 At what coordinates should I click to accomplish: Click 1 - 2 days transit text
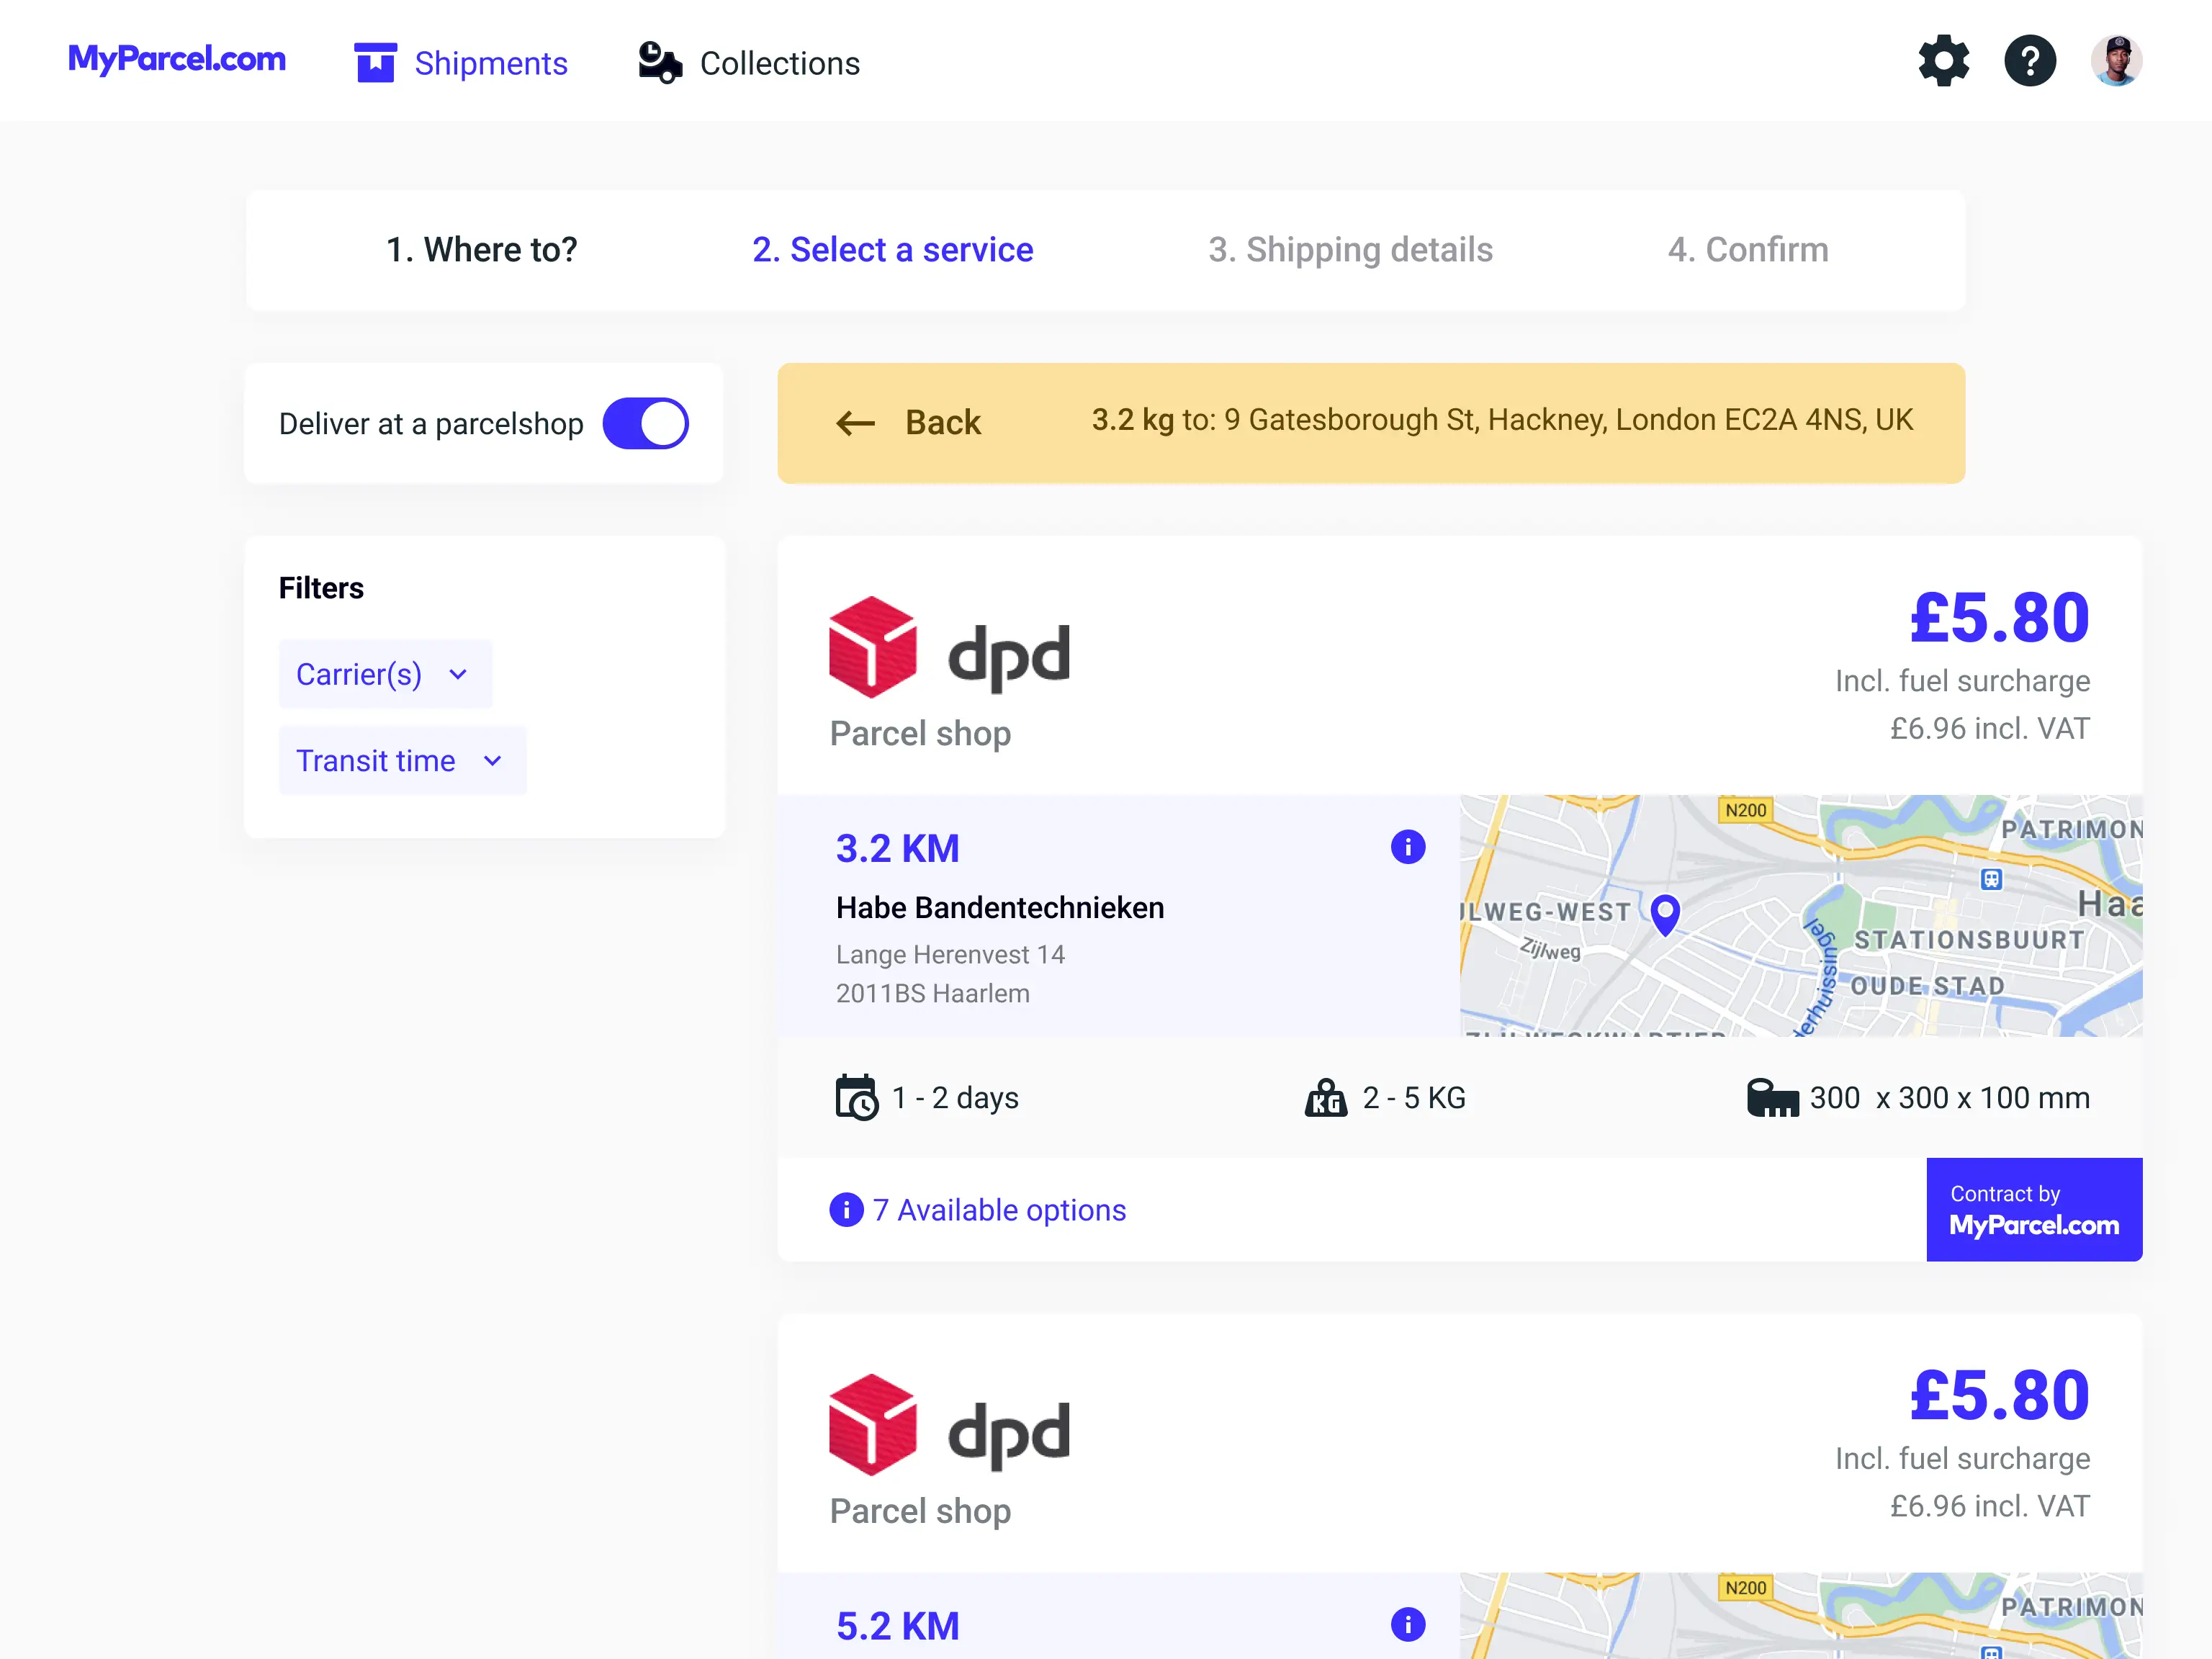tap(955, 1098)
